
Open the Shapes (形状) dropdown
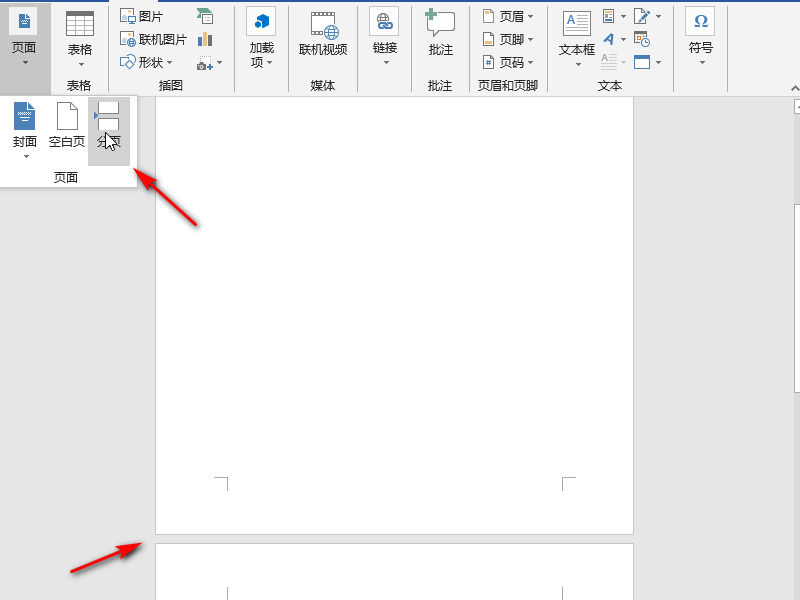pyautogui.click(x=146, y=62)
